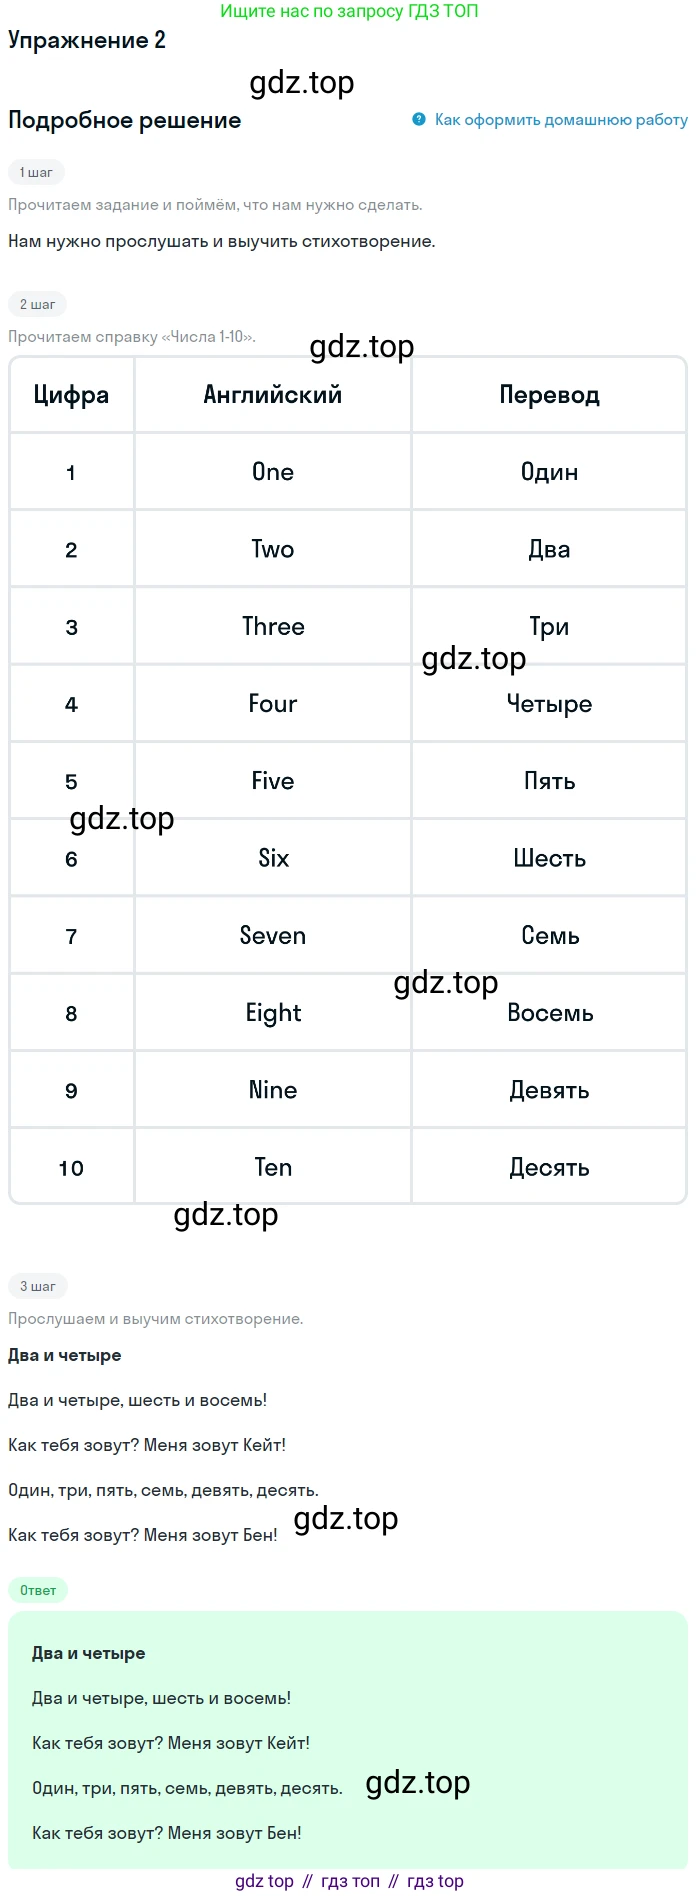This screenshot has width=700, height=1896.
Task: Click the 'Упражнение 2' heading
Action: (87, 40)
